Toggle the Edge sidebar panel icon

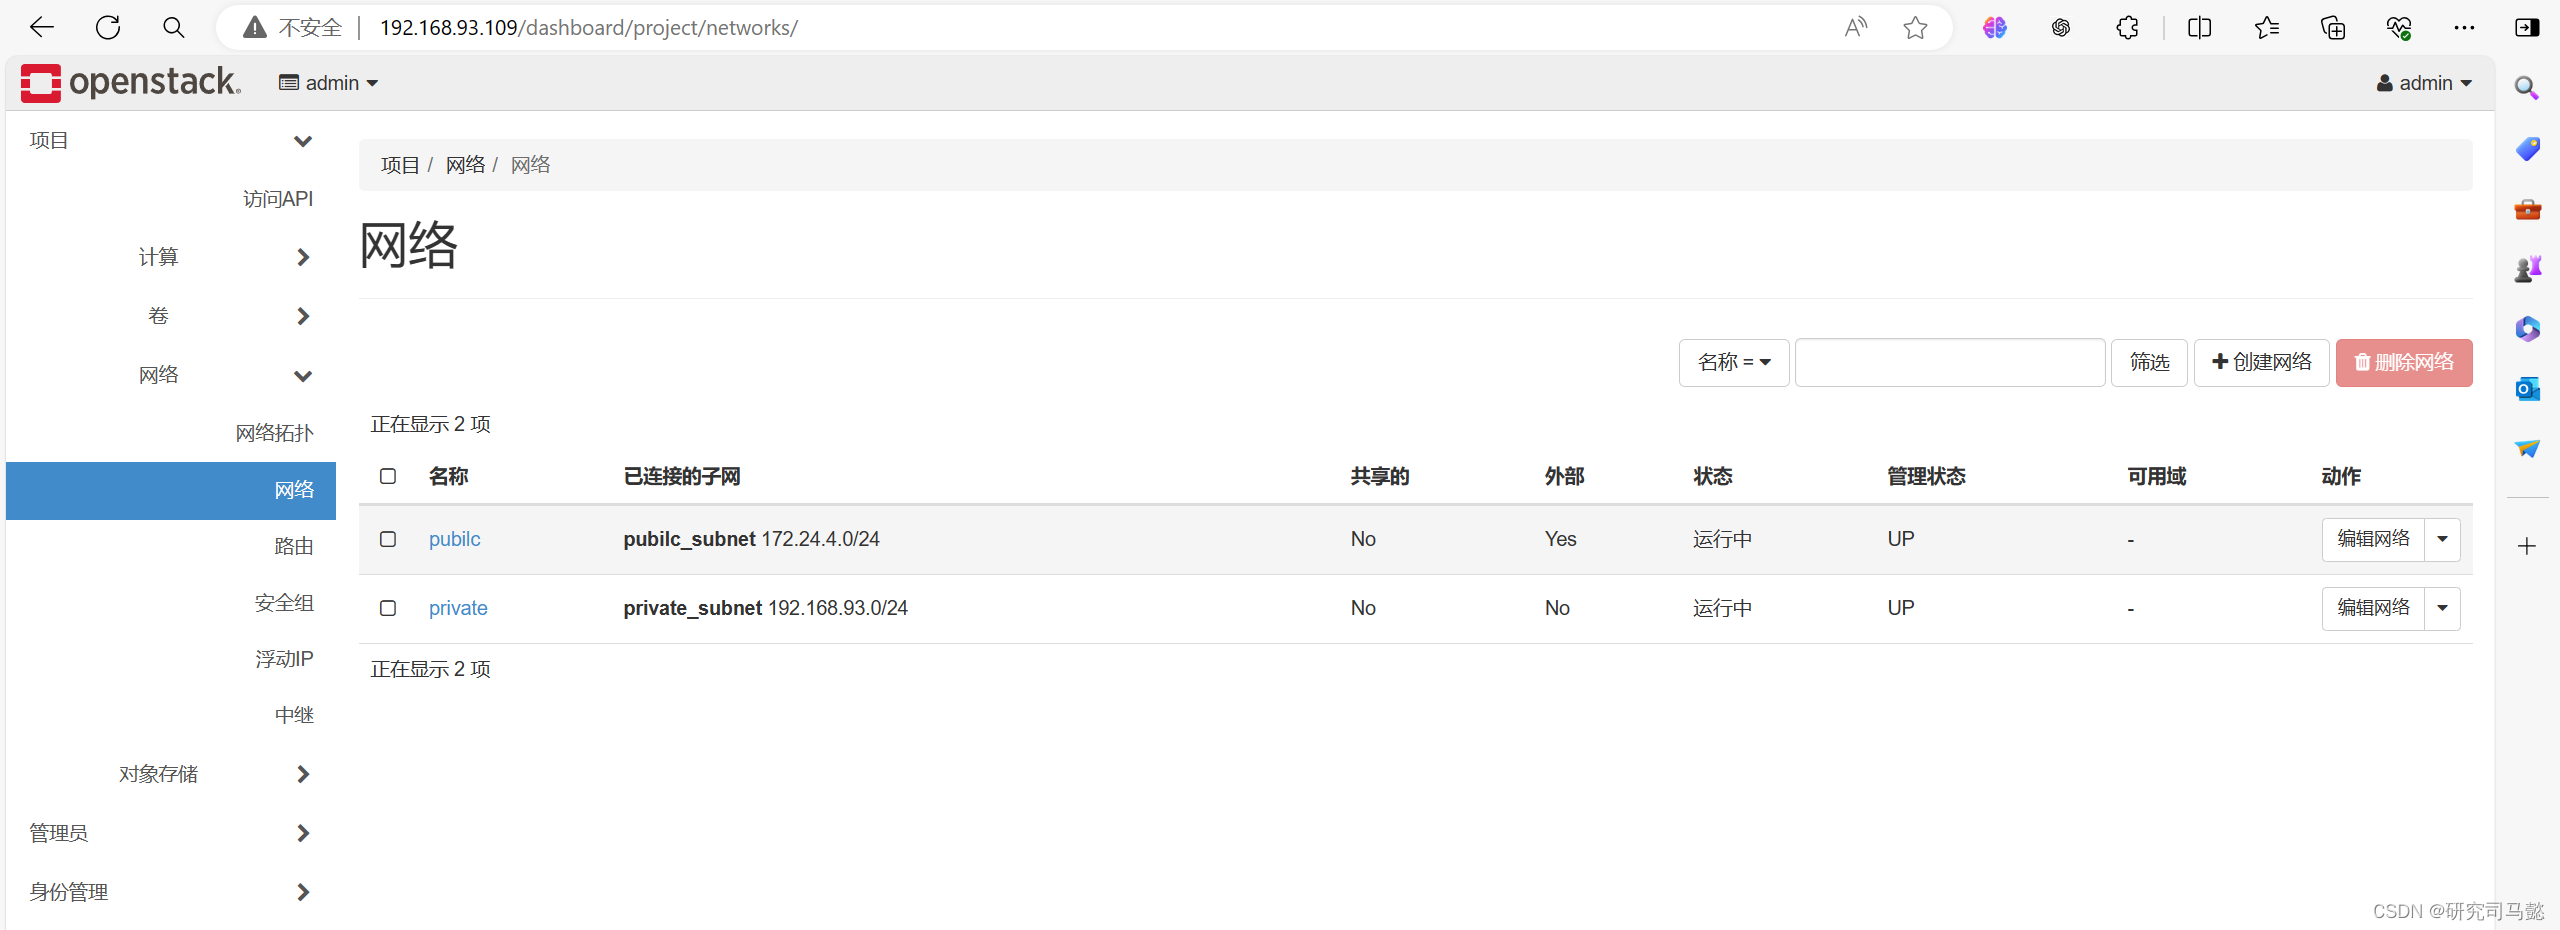click(2527, 27)
